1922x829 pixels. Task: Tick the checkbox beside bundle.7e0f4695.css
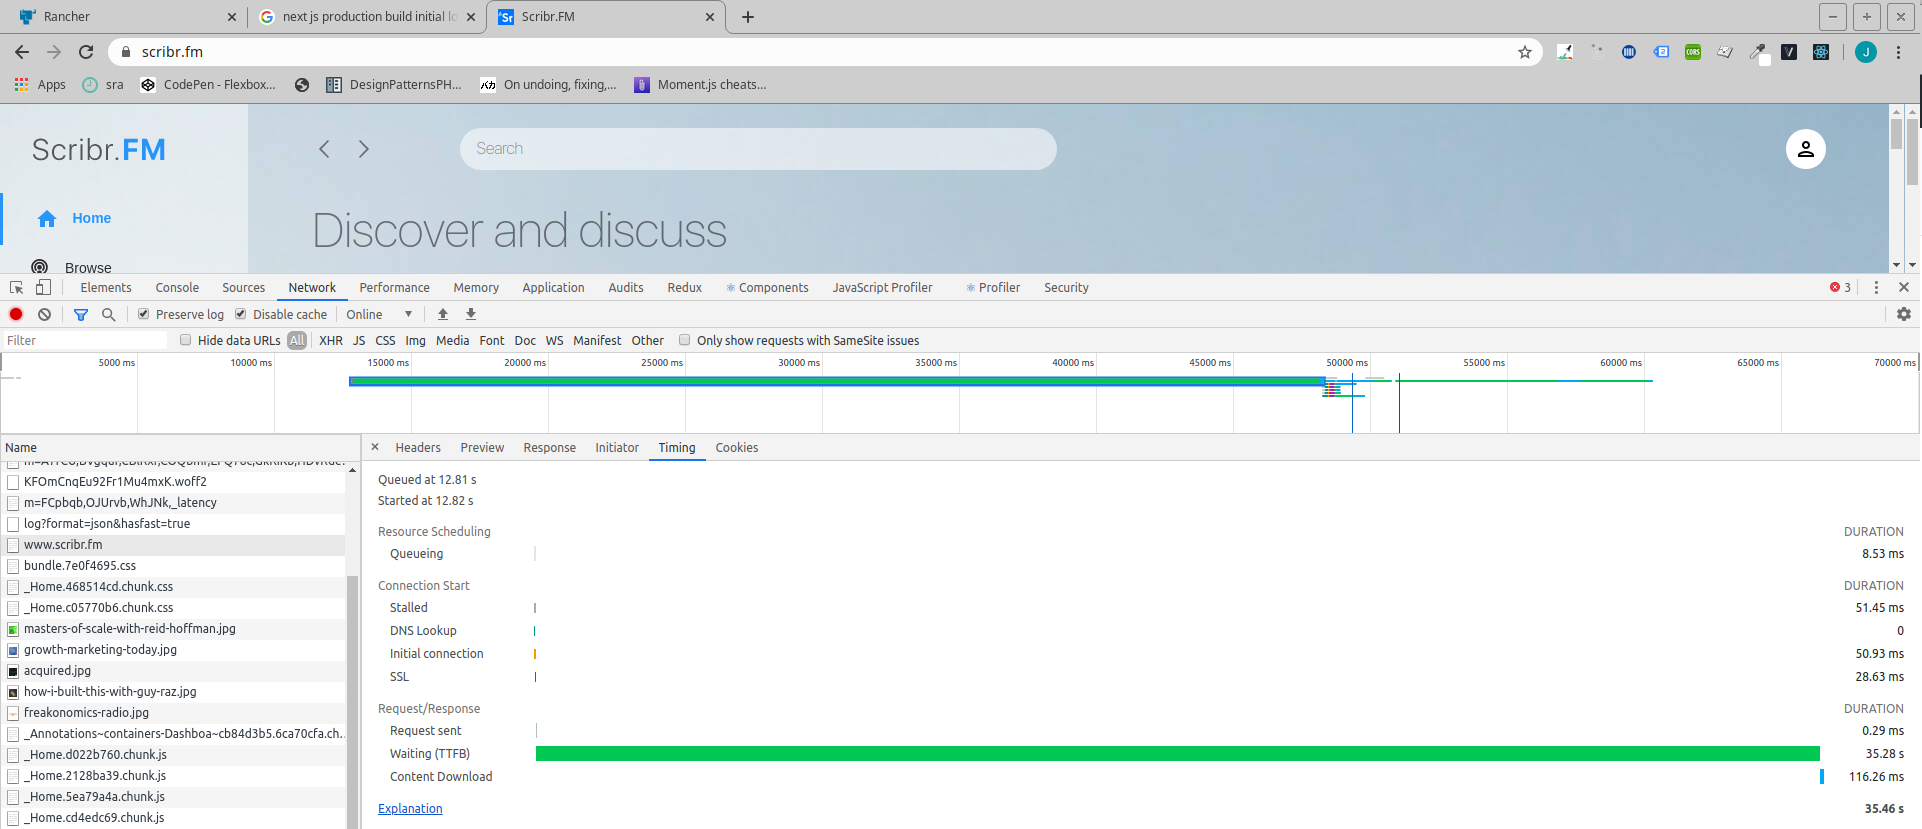point(13,566)
